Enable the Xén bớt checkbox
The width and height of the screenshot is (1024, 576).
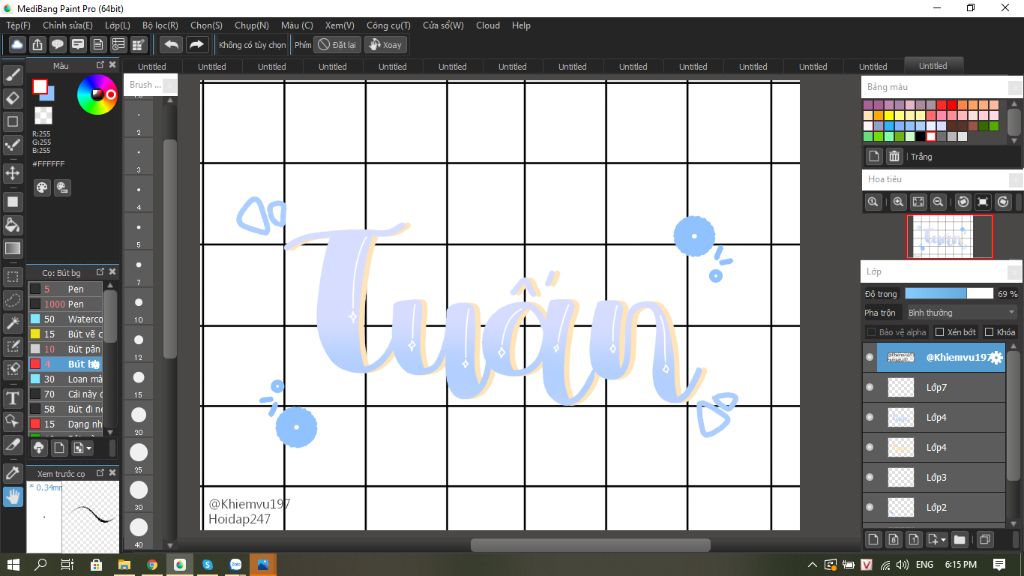[940, 332]
